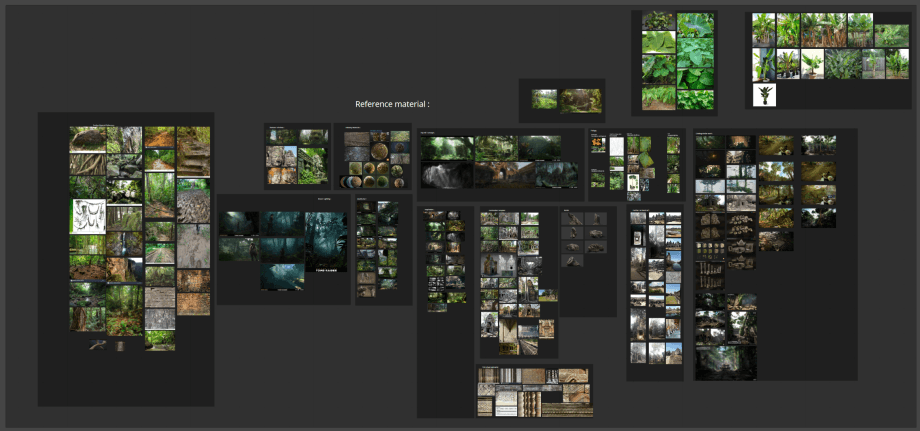Select the wide brownish jungle ruin image beside heading
Screen dimensions: 920x431
pos(580,101)
